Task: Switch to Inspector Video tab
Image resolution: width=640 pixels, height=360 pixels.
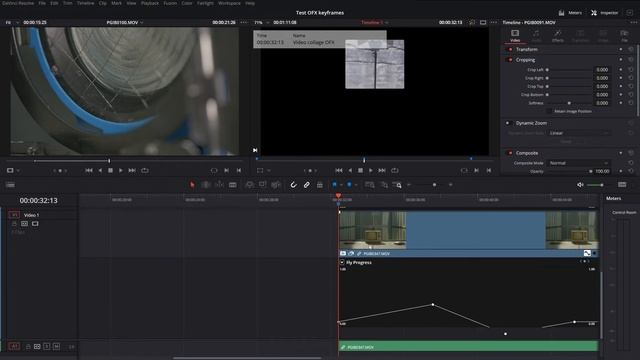Action: tap(515, 36)
